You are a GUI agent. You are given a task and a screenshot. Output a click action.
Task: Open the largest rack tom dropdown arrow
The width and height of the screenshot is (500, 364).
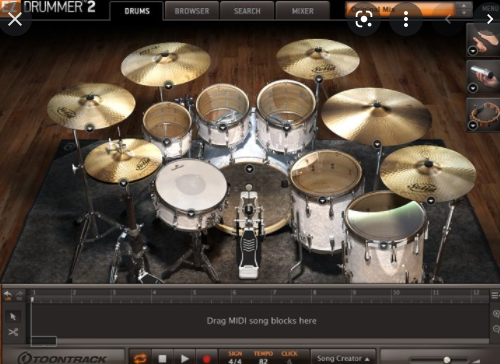pyautogui.click(x=287, y=127)
